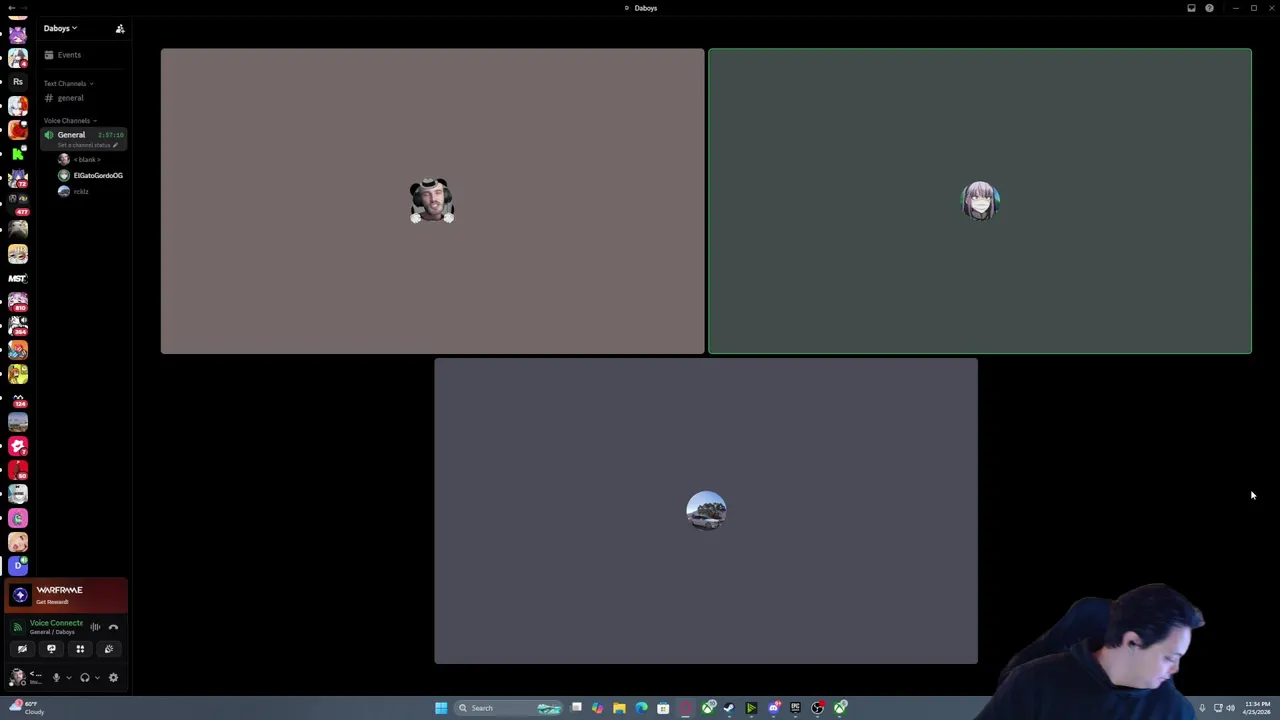Select user rcklz in voice list

click(x=75, y=191)
